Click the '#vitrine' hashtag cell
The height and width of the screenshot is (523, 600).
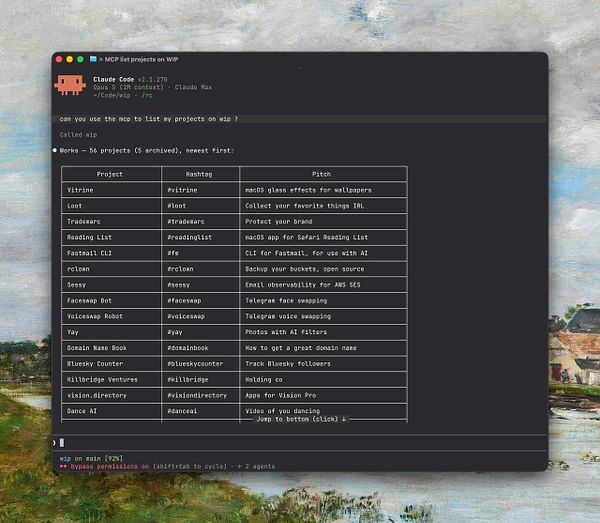click(x=182, y=190)
